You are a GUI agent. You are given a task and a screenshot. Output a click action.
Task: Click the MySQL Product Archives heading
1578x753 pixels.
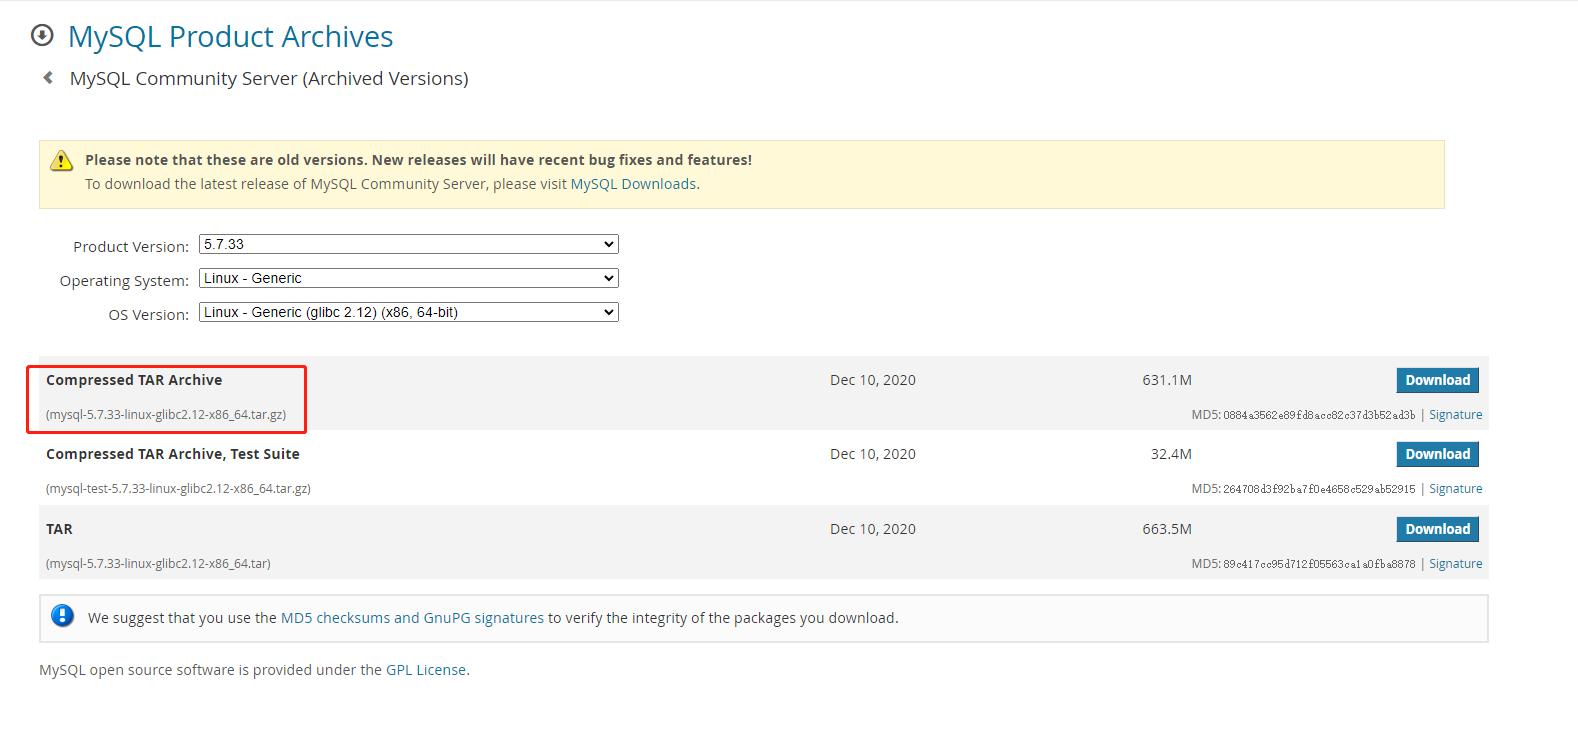(x=230, y=37)
